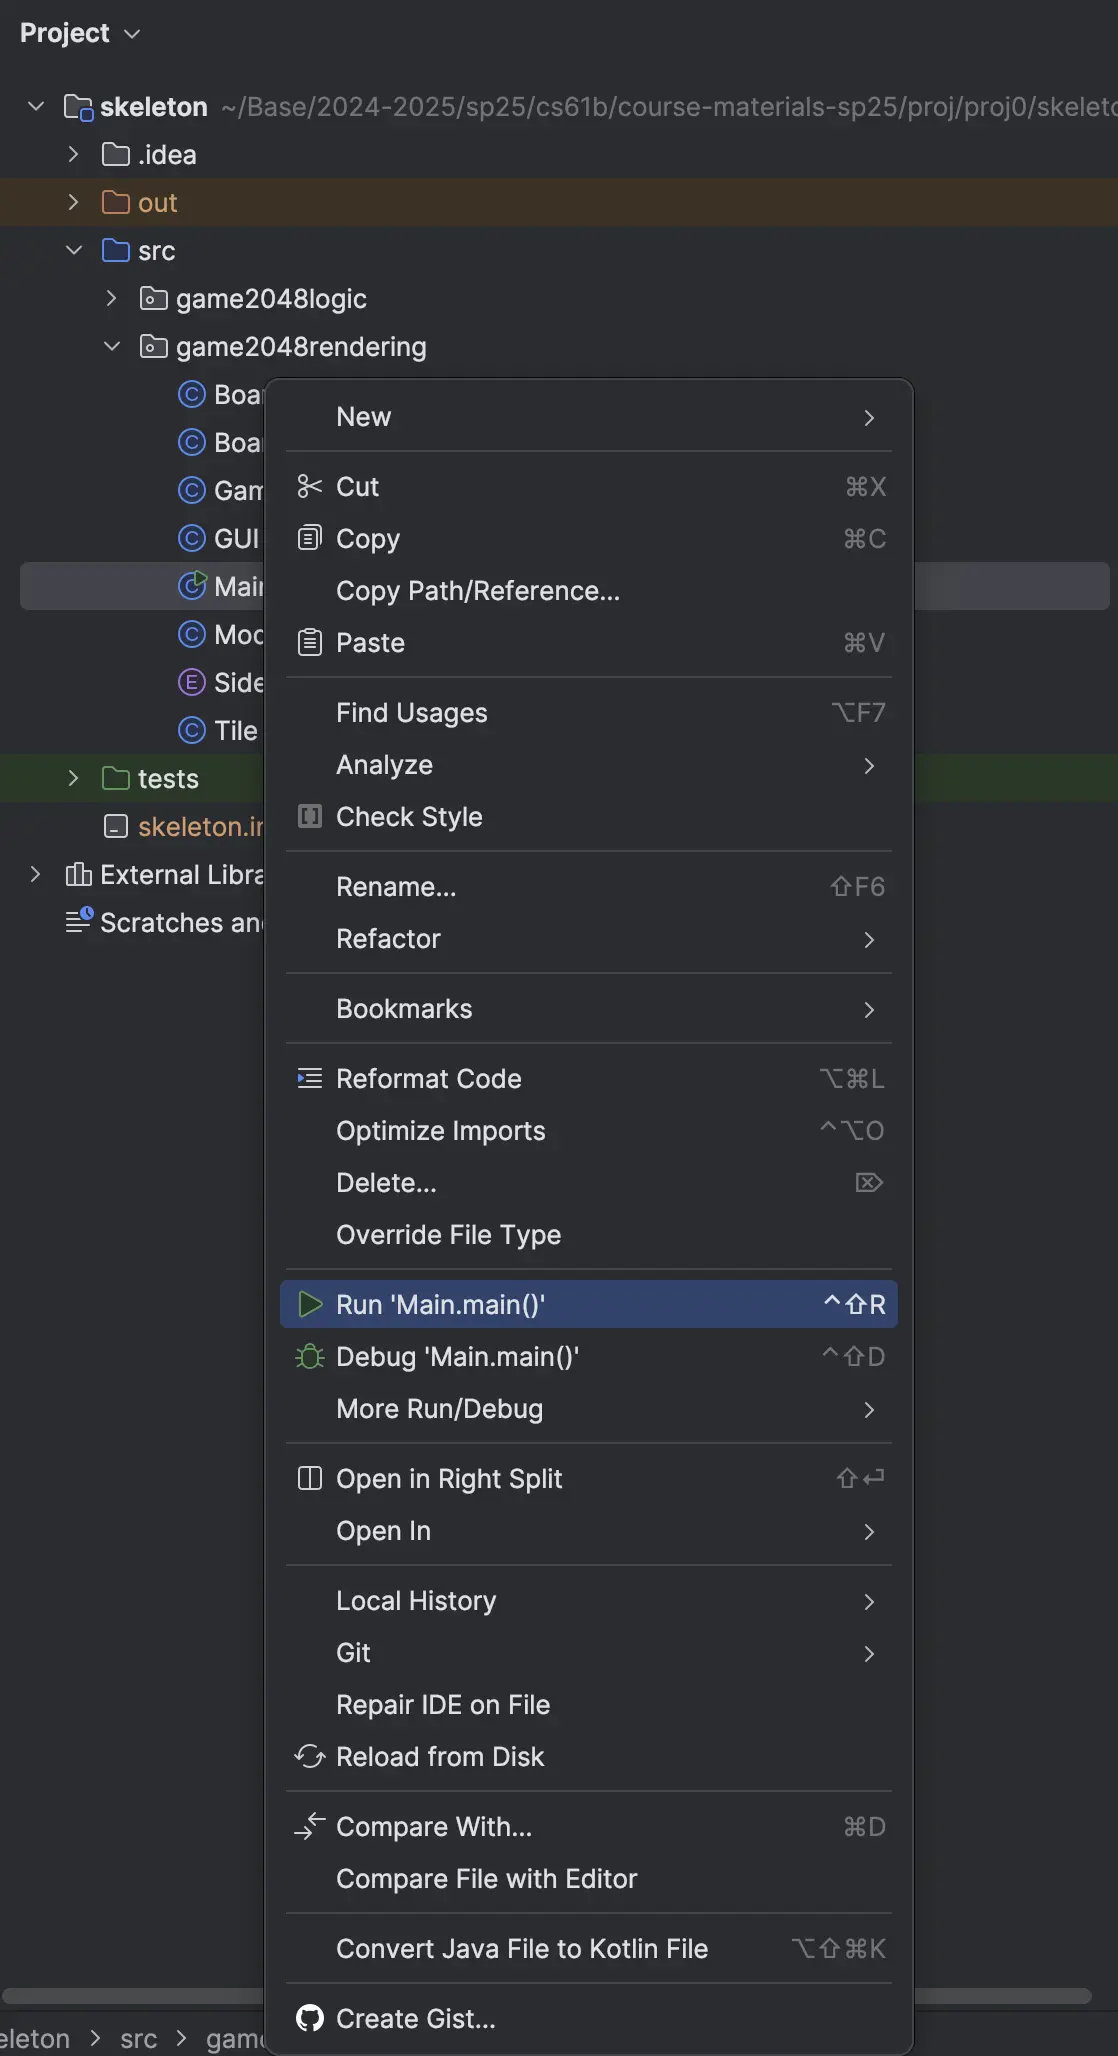Viewport: 1118px width, 2056px height.
Task: Select the Tile class in tree
Action: coord(234,731)
